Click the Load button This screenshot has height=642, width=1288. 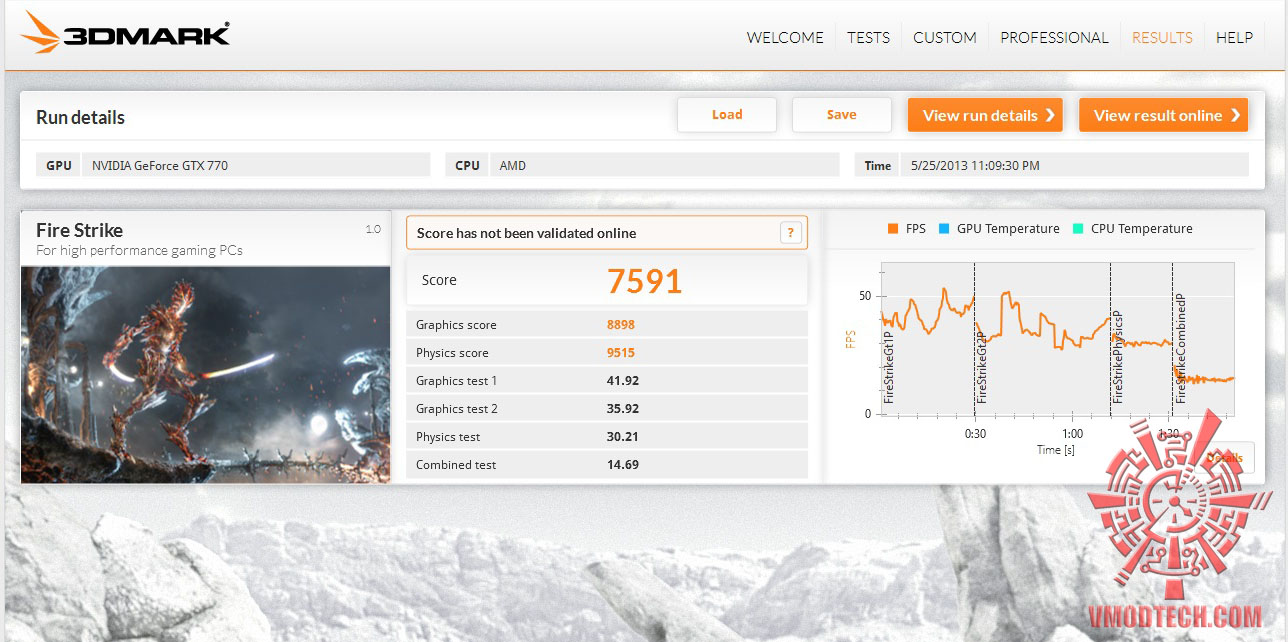coord(727,115)
